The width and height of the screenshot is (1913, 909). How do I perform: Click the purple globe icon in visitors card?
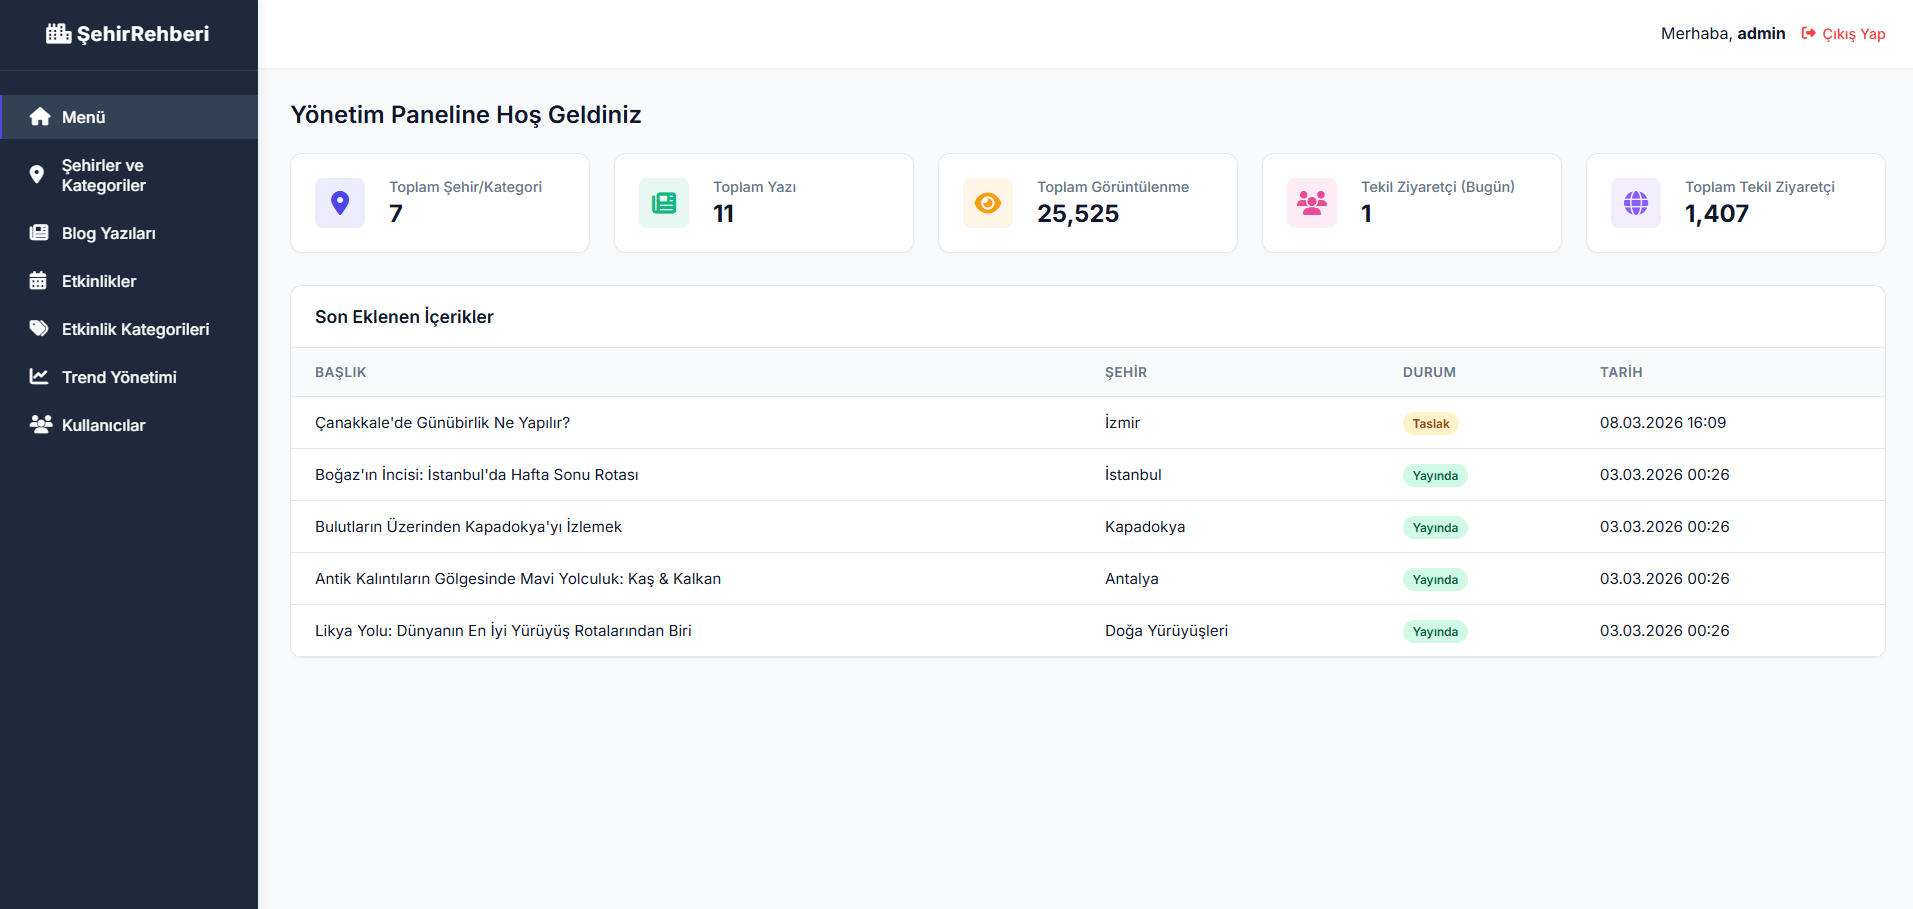click(x=1635, y=203)
